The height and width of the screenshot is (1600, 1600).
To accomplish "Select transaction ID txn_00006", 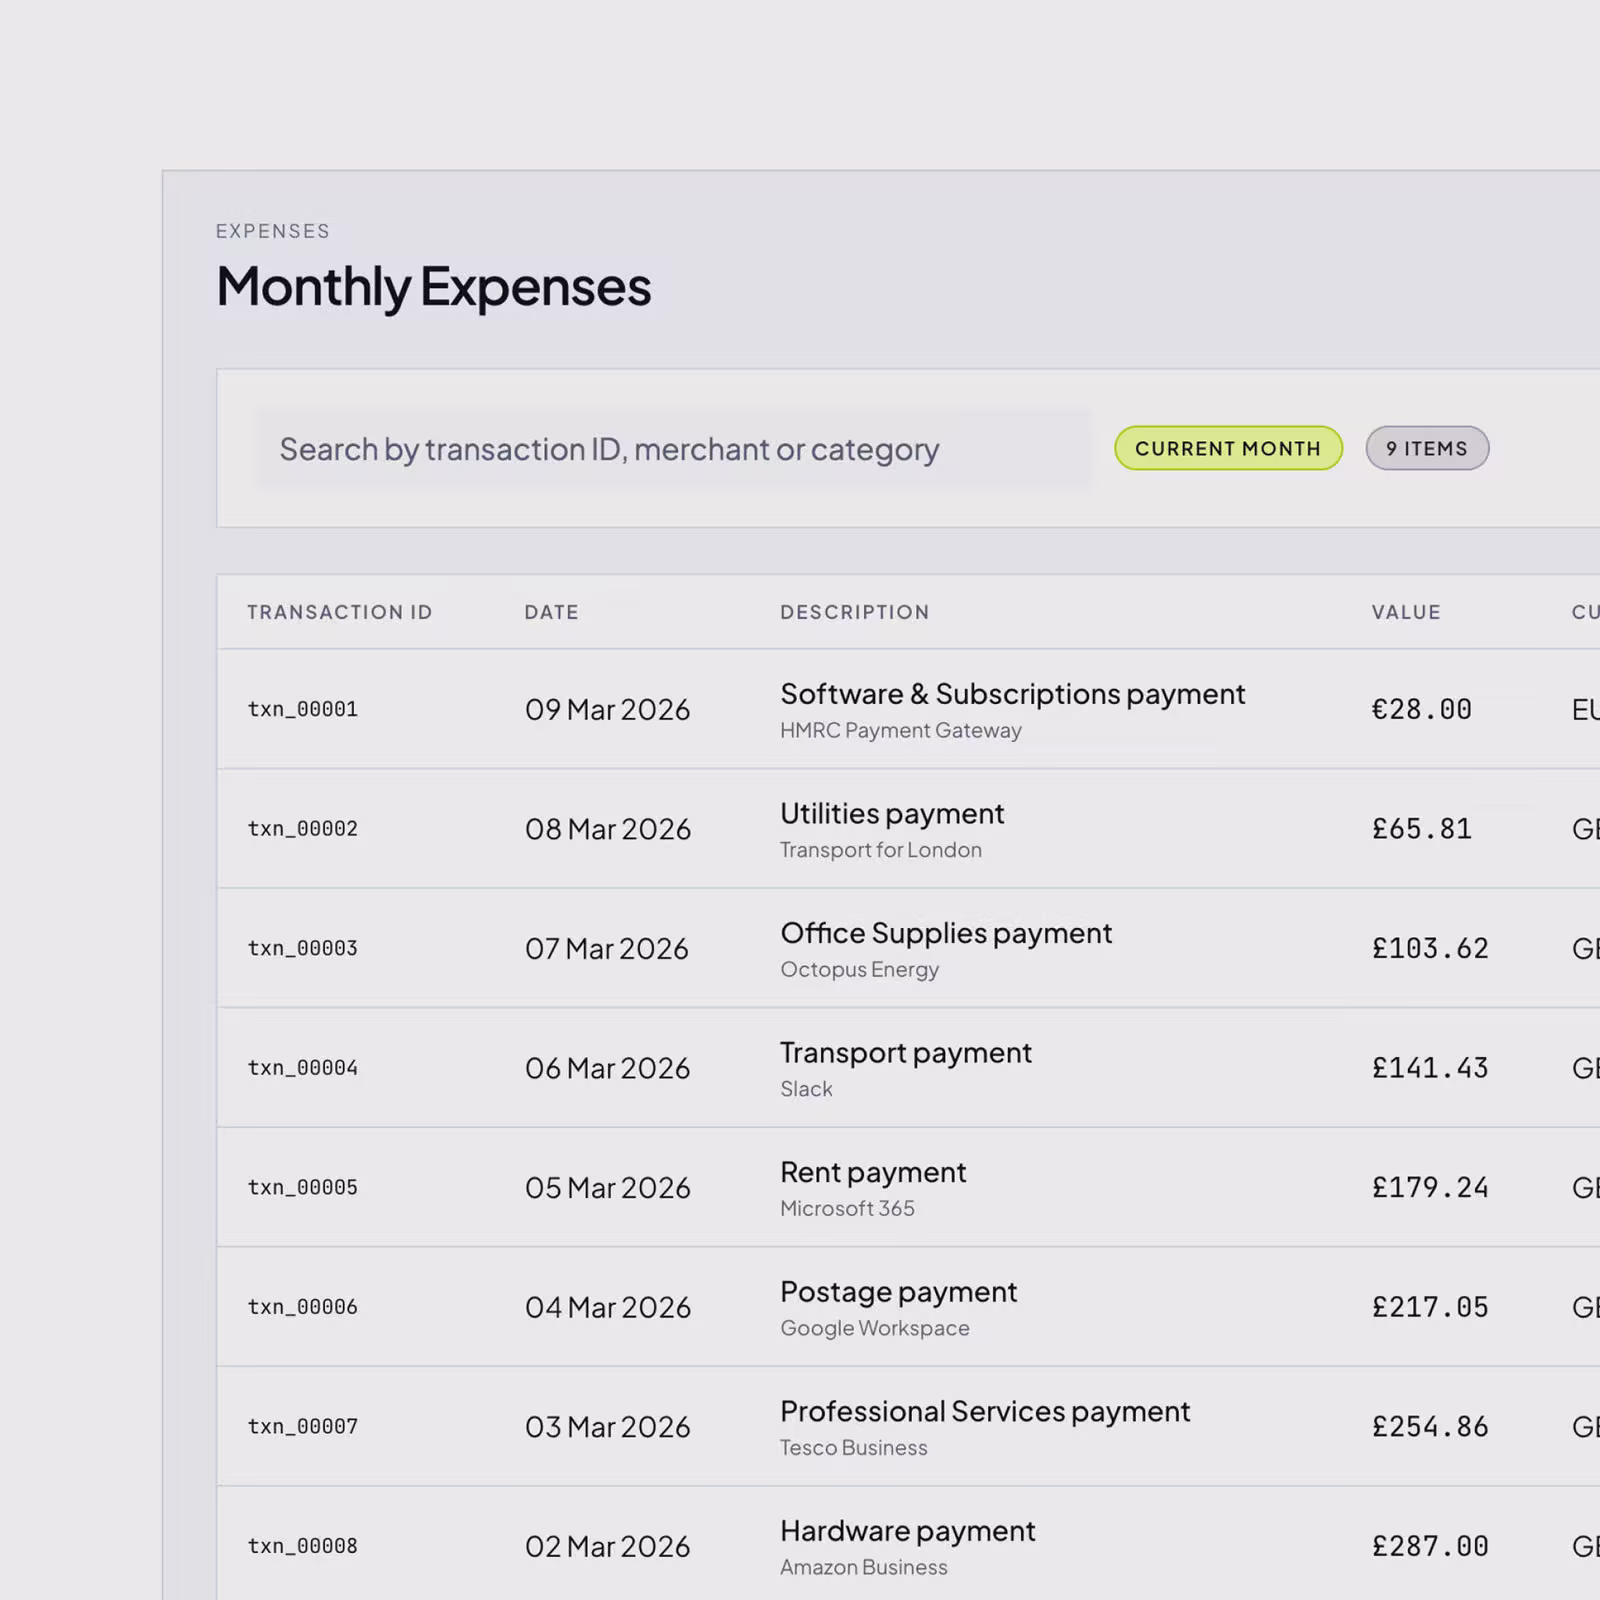I will click(303, 1307).
